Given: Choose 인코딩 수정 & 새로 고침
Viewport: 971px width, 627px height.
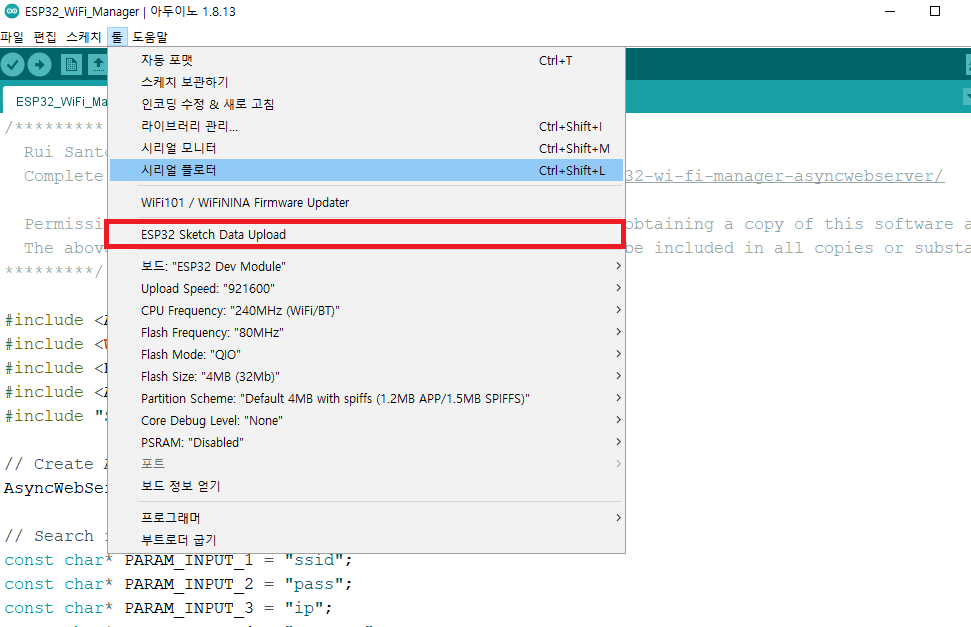Looking at the screenshot, I should [367, 104].
